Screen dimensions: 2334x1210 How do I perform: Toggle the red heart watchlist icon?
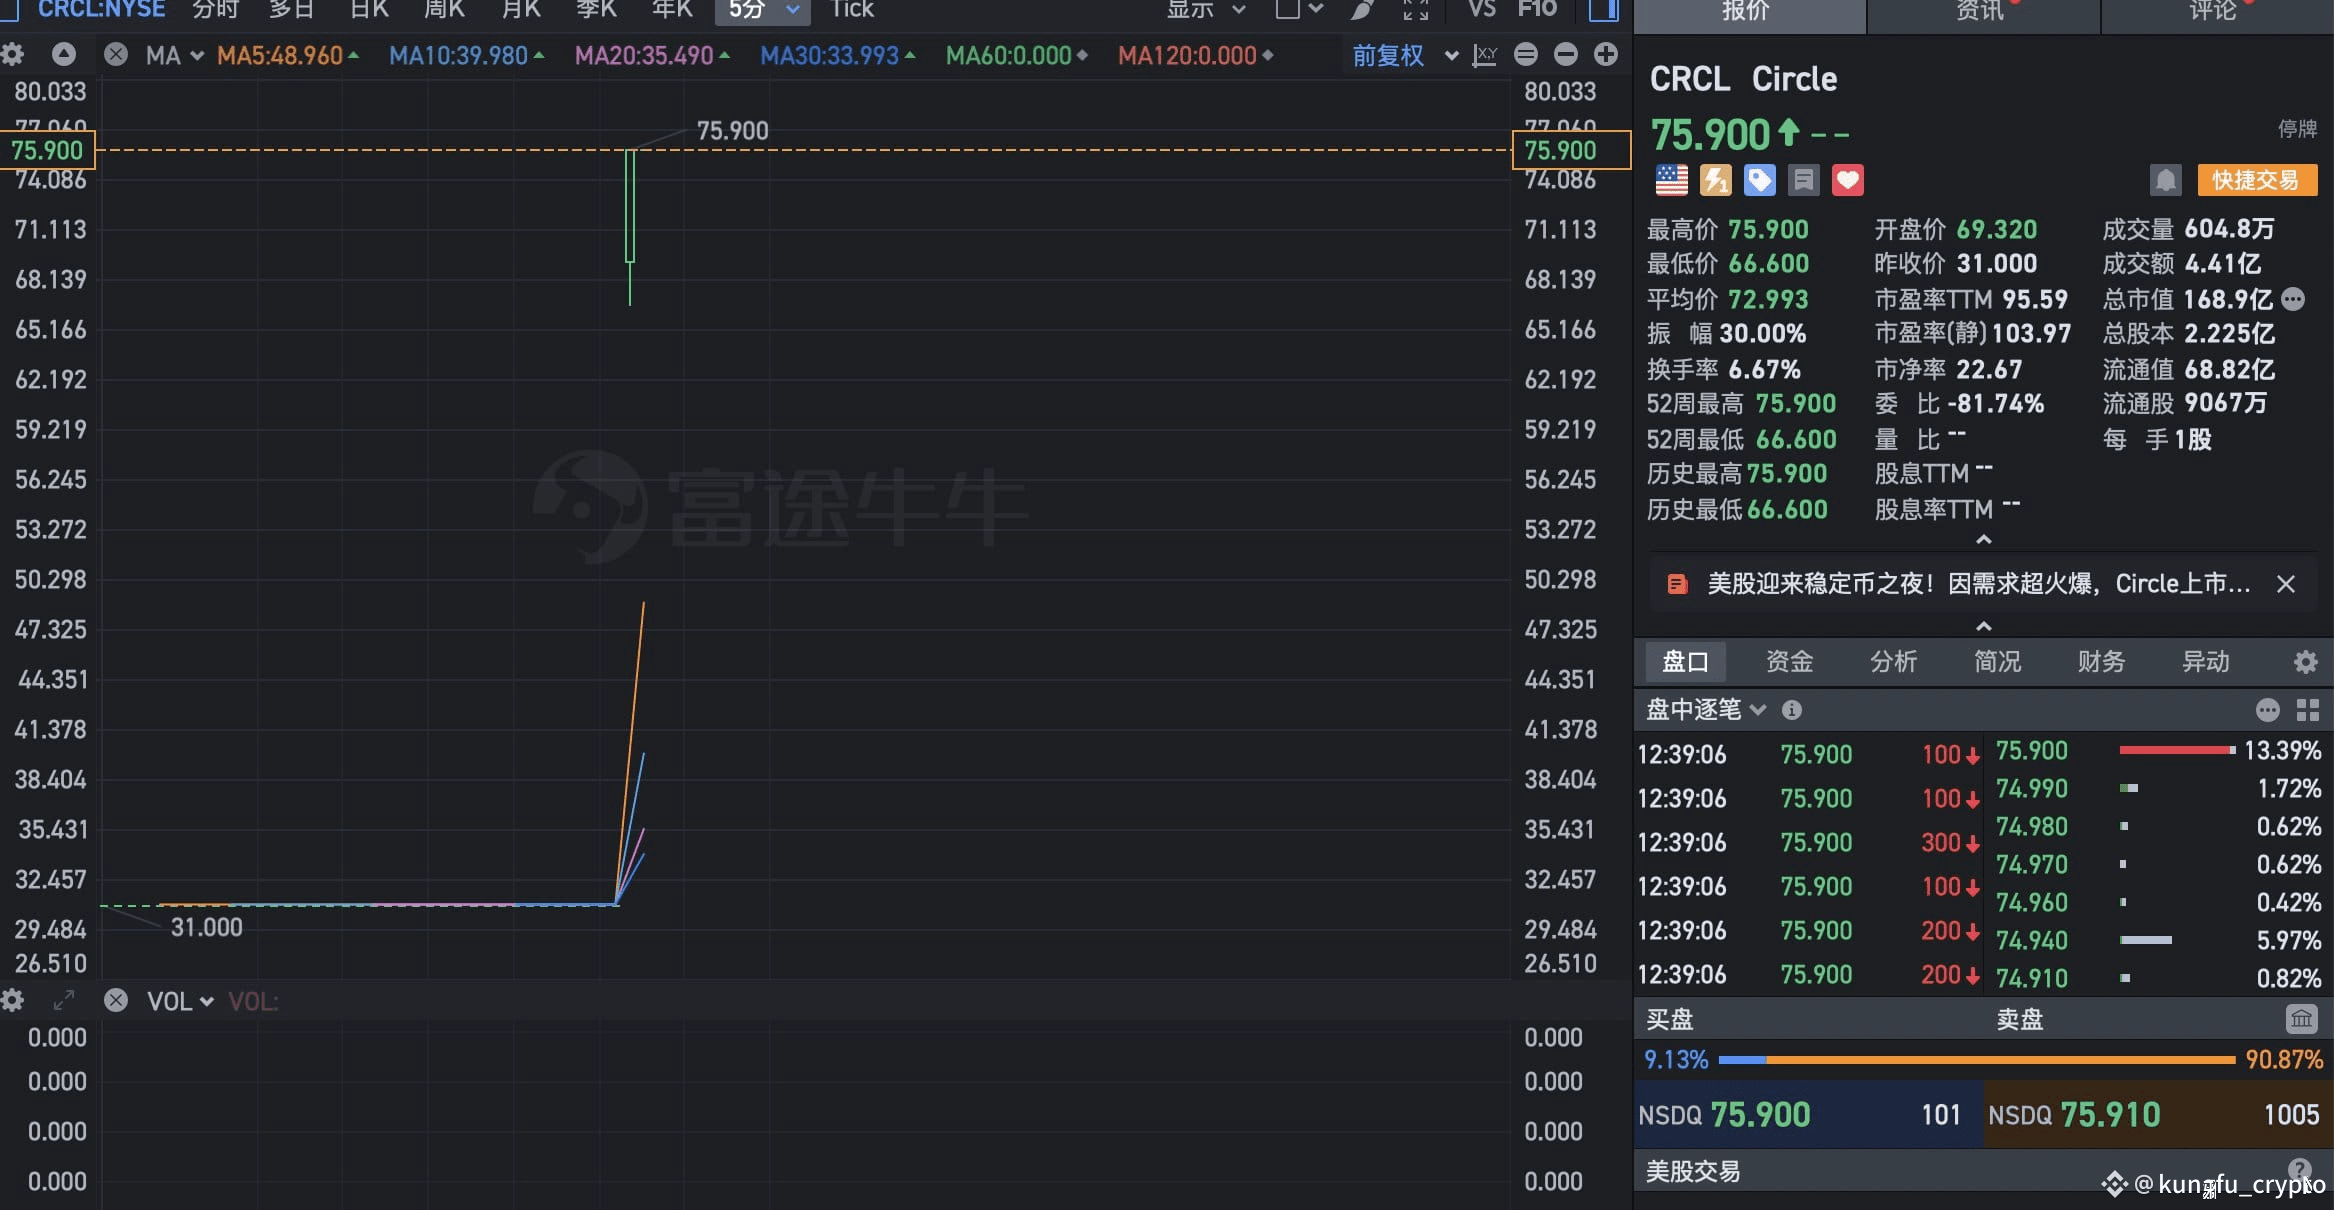click(x=1848, y=180)
